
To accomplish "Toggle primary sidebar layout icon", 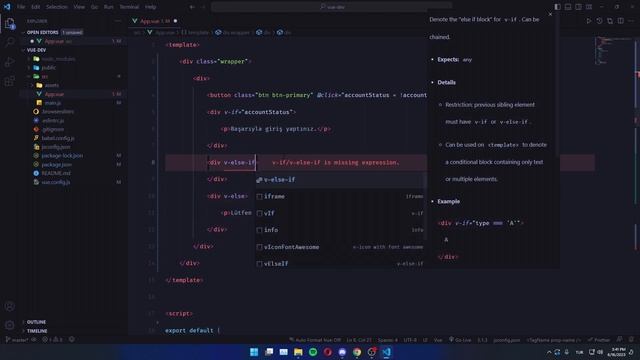I will pos(558,7).
